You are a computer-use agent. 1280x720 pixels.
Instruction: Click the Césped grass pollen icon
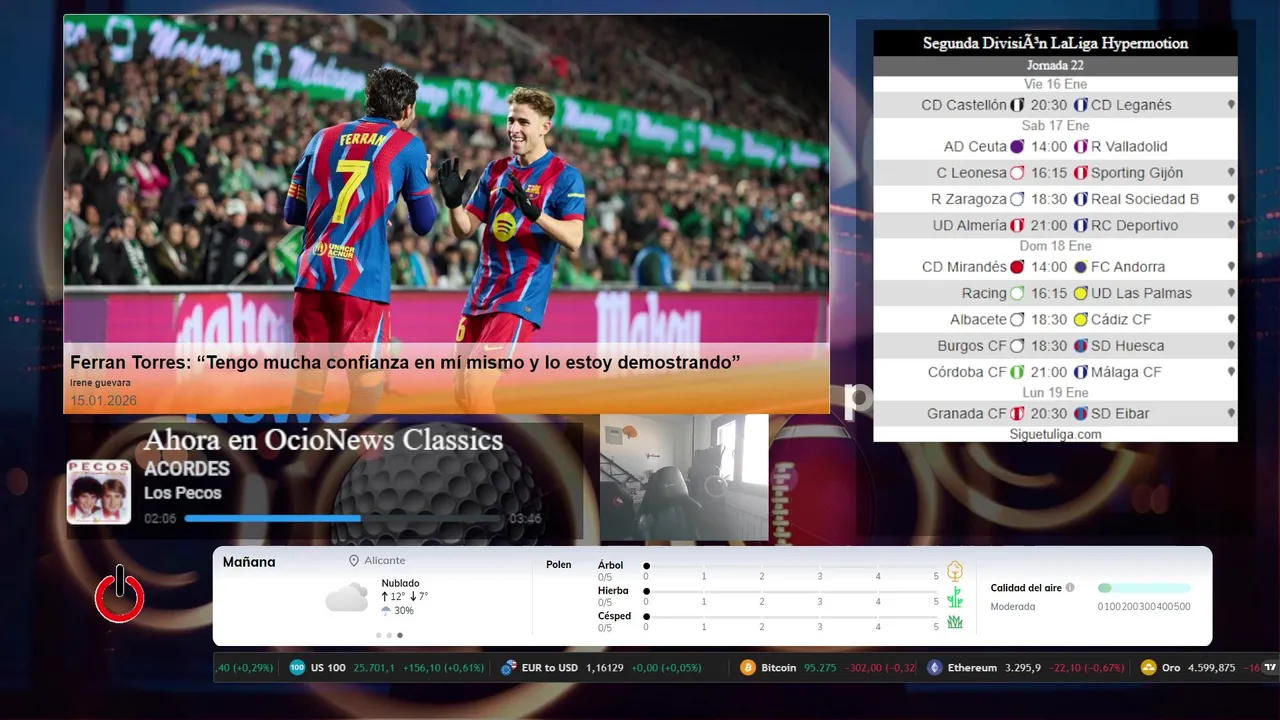tap(955, 622)
